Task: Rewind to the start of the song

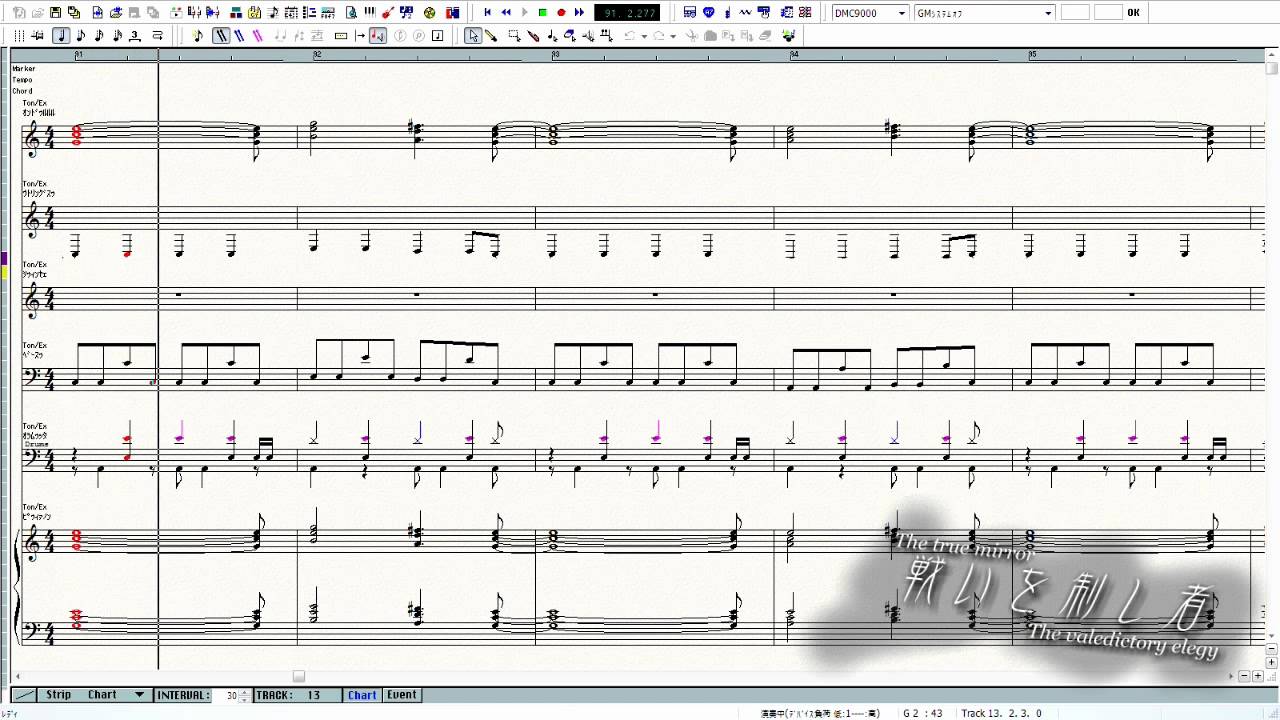Action: pos(488,12)
